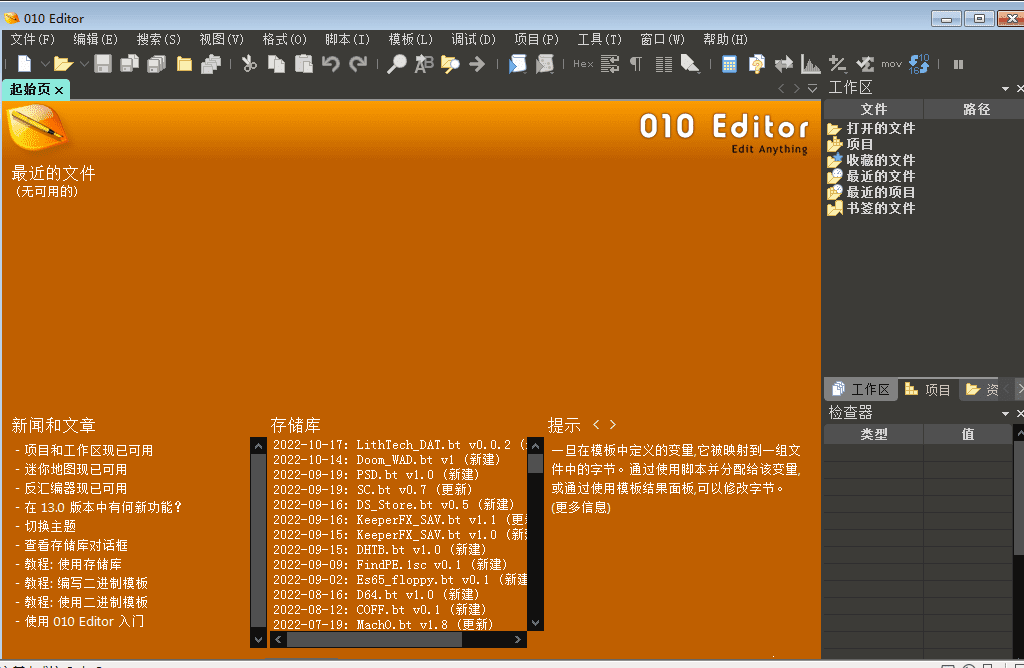Toggle show whitespace paragraph mark icon
Screen dimensions: 1024x668
click(x=636, y=64)
